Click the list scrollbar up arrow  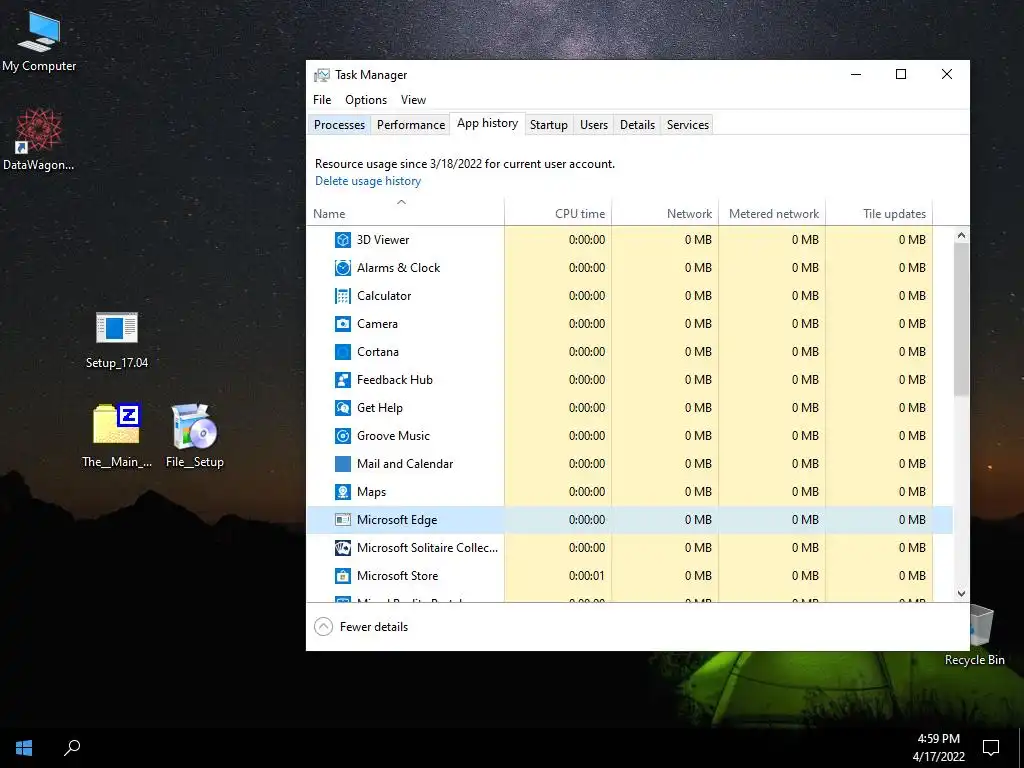[x=961, y=235]
